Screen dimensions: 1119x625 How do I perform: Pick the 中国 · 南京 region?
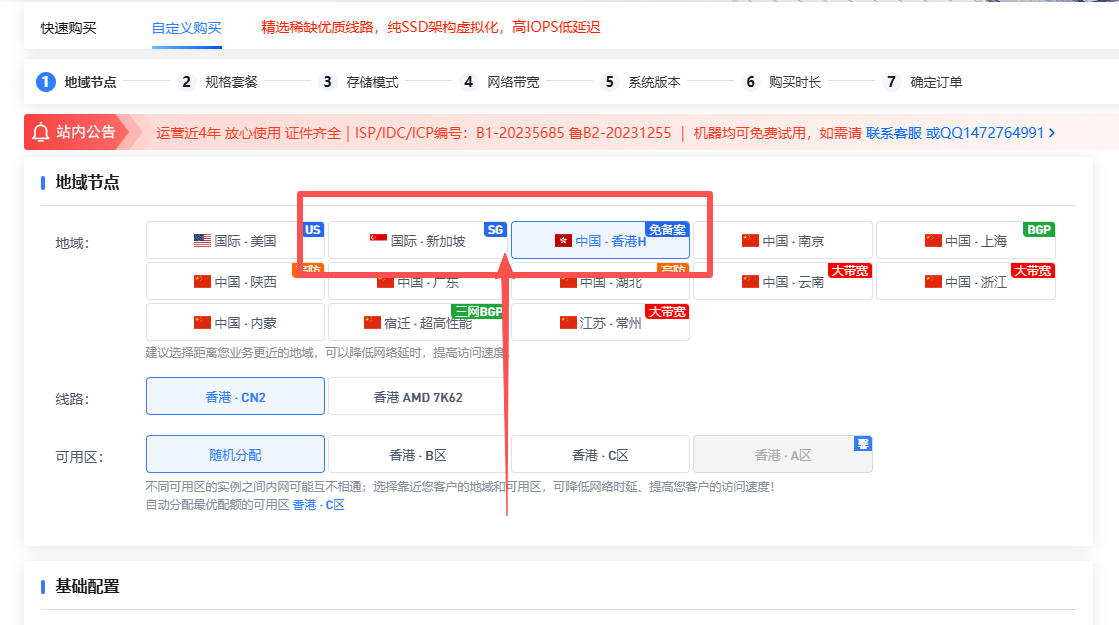783,241
